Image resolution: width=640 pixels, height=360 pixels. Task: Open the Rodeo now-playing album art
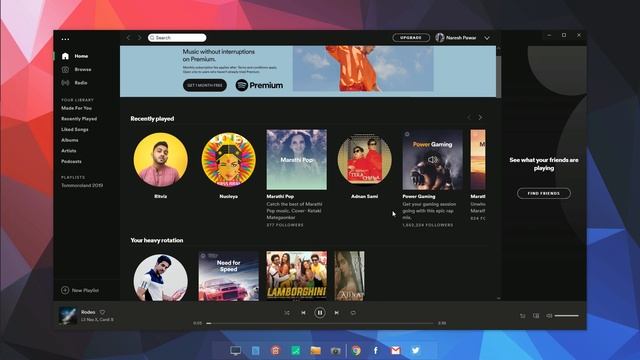coord(67,316)
